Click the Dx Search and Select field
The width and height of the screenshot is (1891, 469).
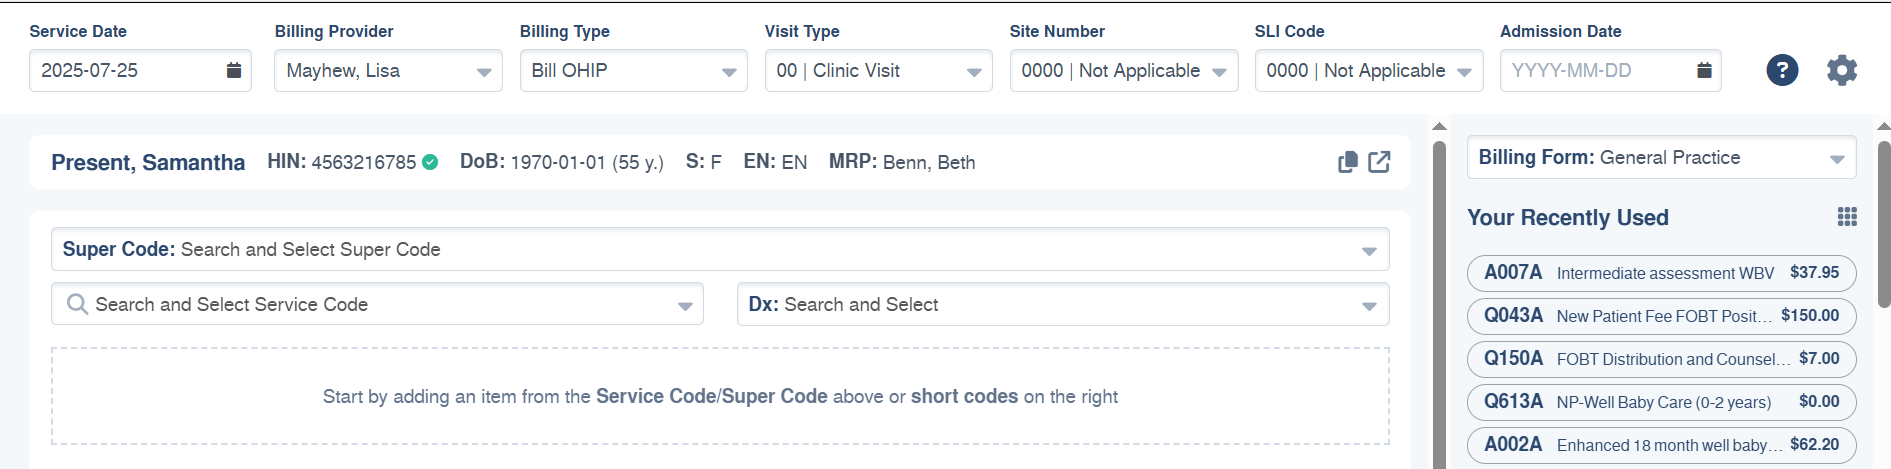1063,304
